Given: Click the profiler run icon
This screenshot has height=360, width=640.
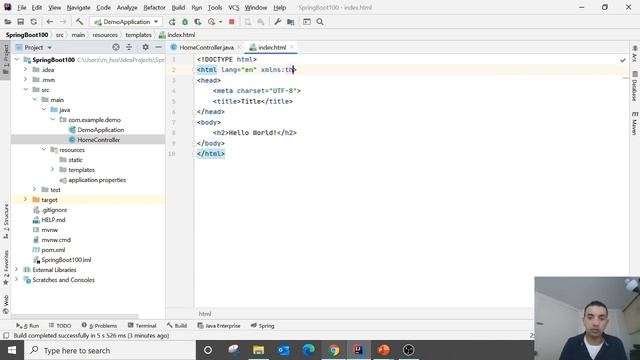Looking at the screenshot, I should coord(211,22).
